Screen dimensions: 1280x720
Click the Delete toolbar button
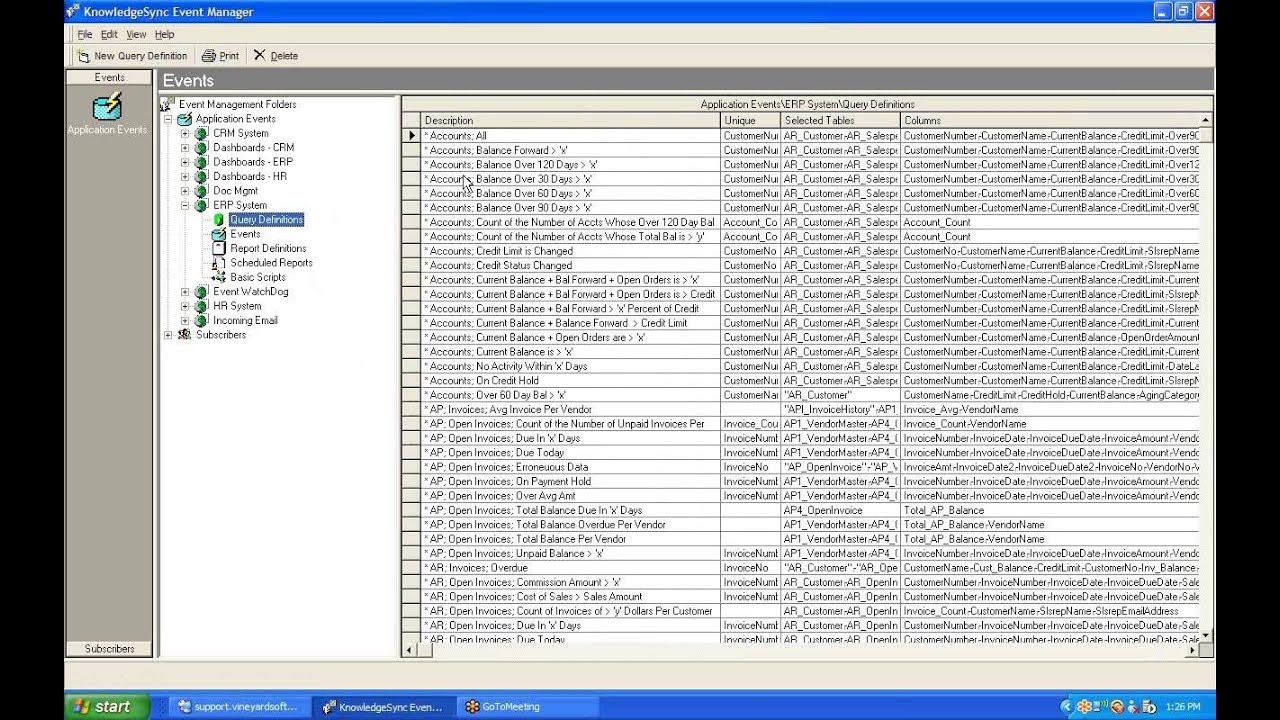[x=275, y=56]
